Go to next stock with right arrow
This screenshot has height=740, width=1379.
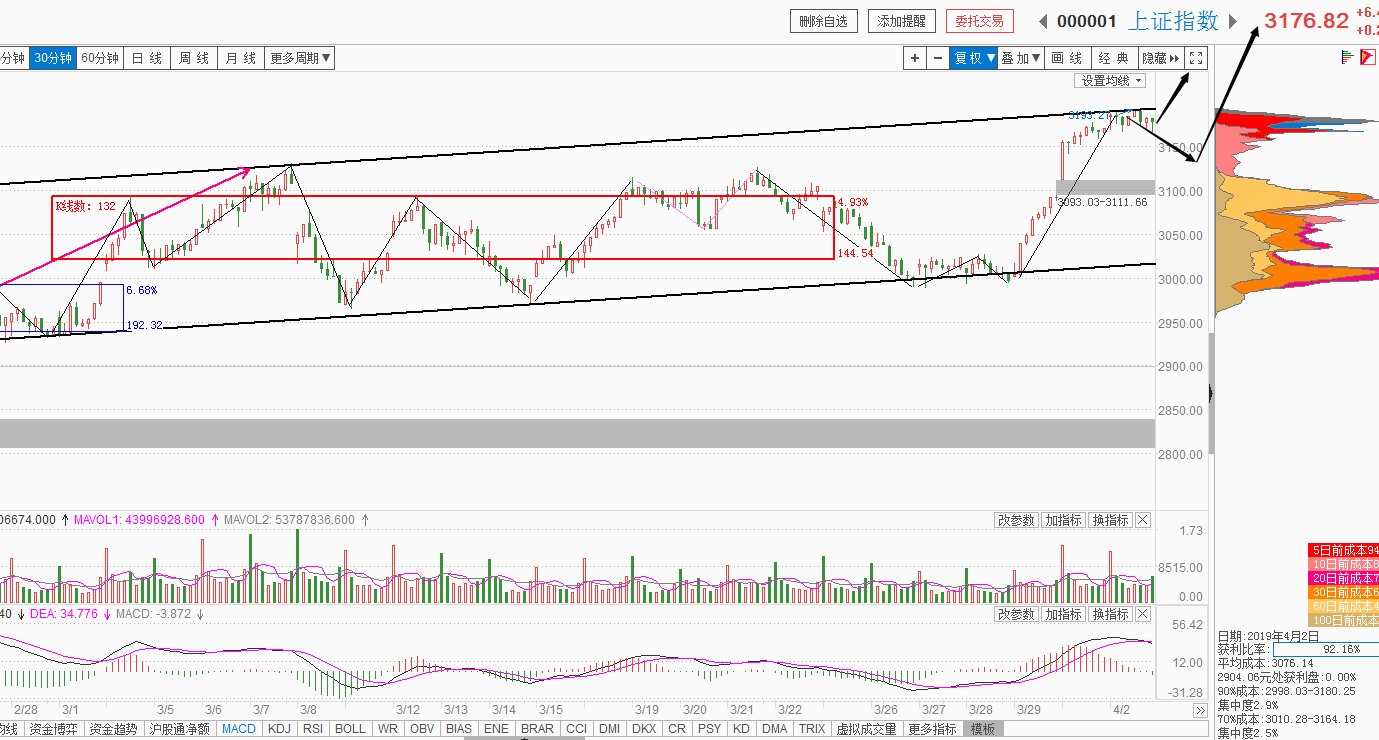1233,21
